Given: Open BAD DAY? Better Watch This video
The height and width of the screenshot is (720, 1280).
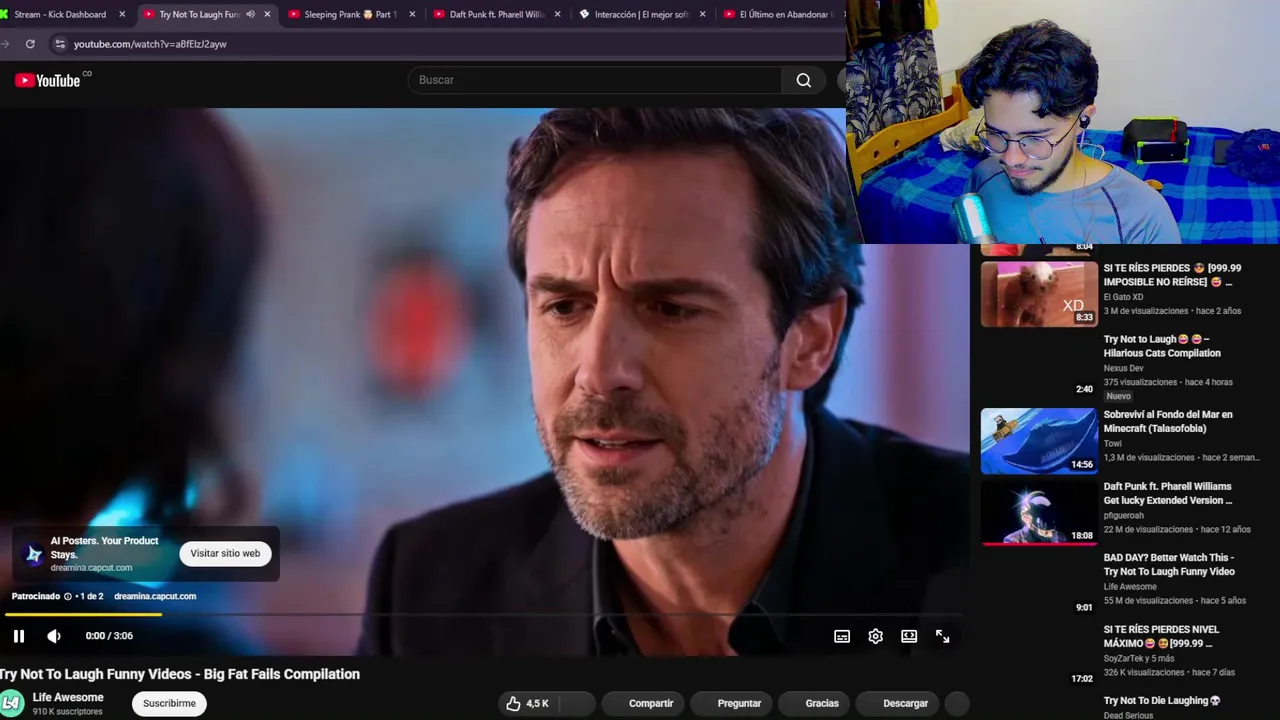Looking at the screenshot, I should click(1169, 565).
